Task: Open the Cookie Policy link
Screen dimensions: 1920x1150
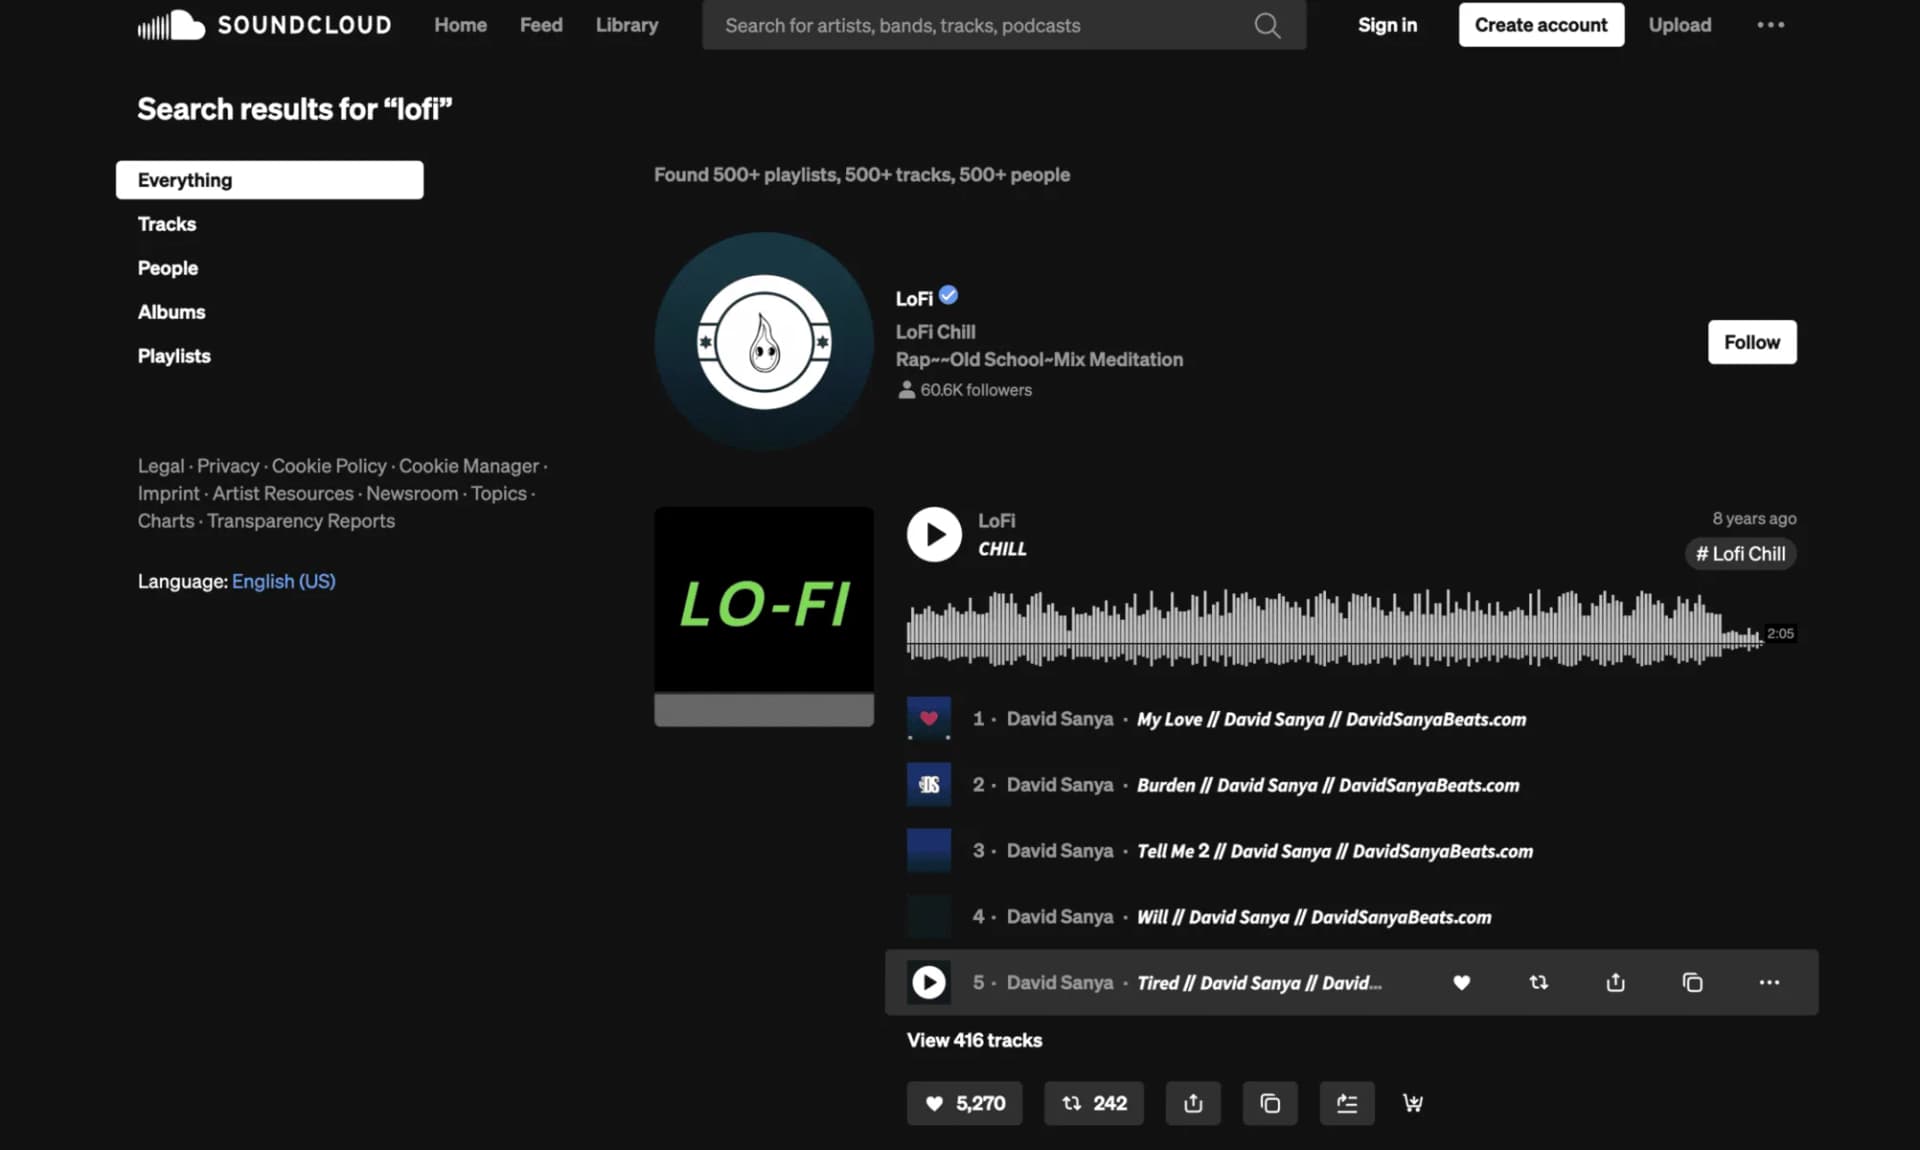Action: [x=329, y=466]
